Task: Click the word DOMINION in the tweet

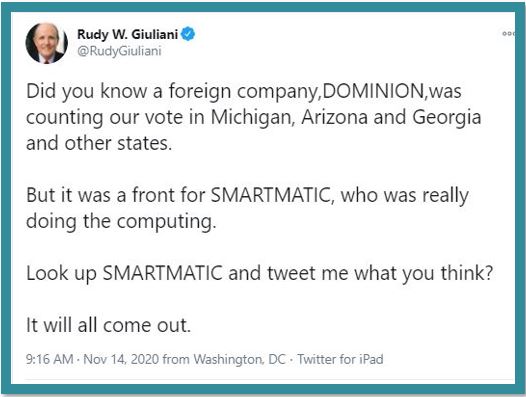Action: 373,91
